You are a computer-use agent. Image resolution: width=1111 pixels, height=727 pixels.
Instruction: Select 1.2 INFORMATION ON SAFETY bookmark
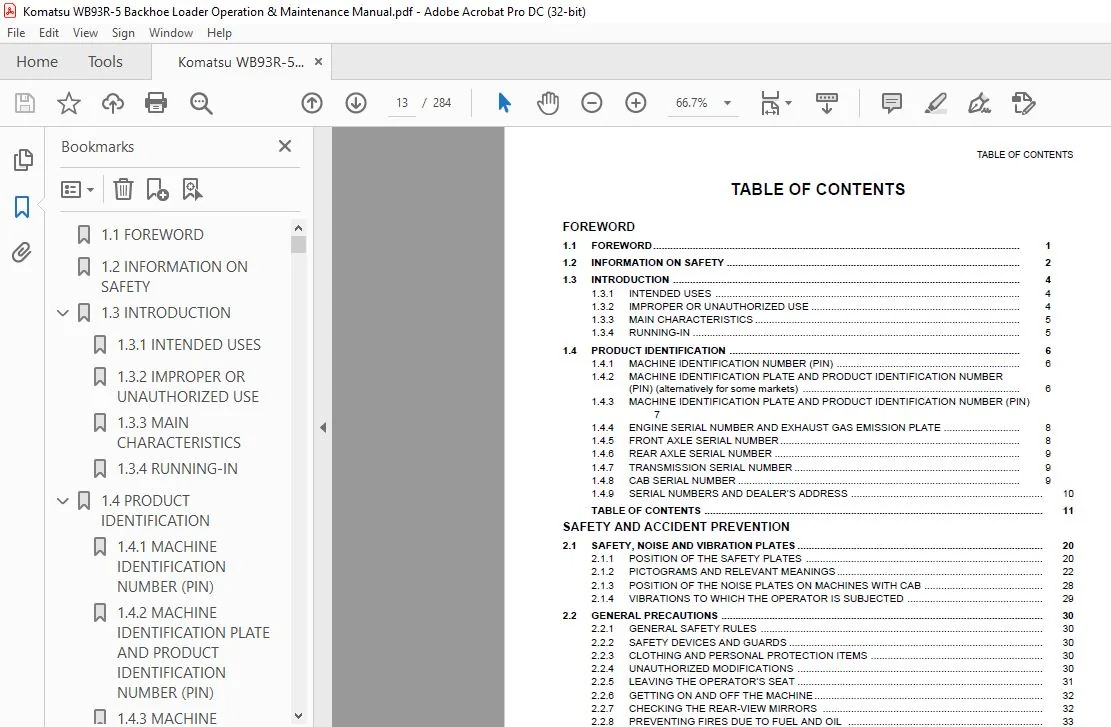coord(174,276)
